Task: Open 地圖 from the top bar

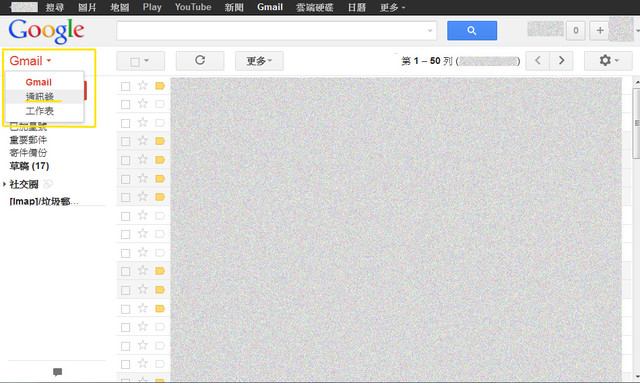Action: 120,7
